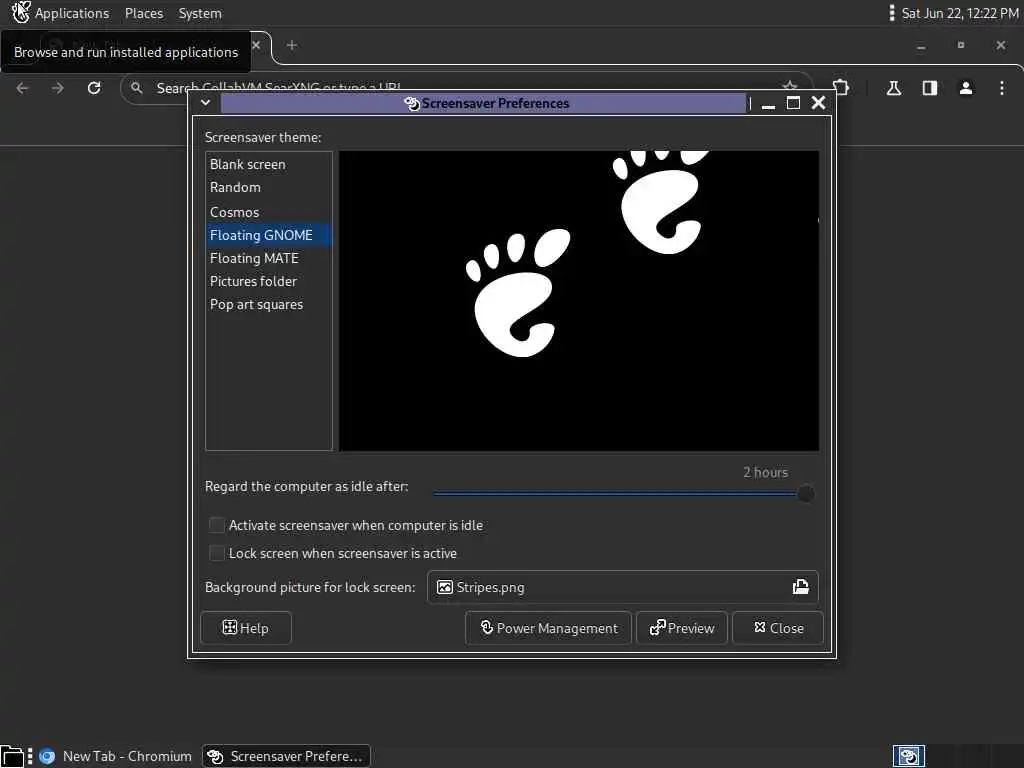Screen dimensions: 1024x768
Task: Select the Pictures folder theme
Action: 268,281
